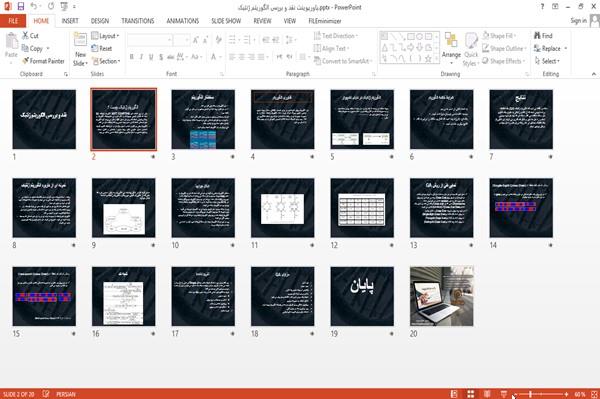Expand the Section dropdown
The width and height of the screenshot is (600, 399).
click(106, 61)
